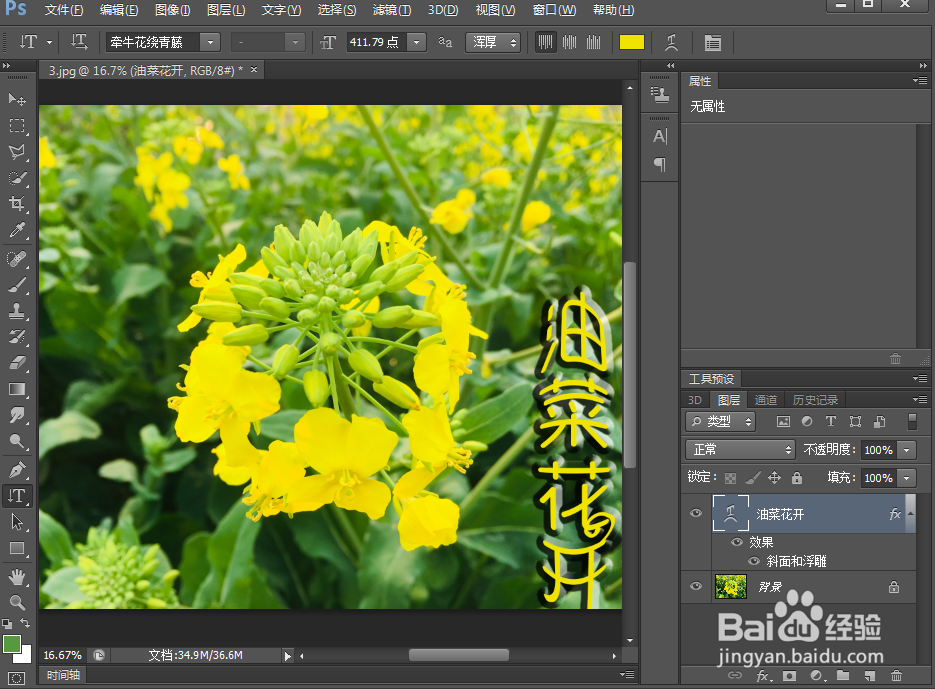Toggle visibility of the 背景 layer
935x689 pixels.
coord(695,586)
